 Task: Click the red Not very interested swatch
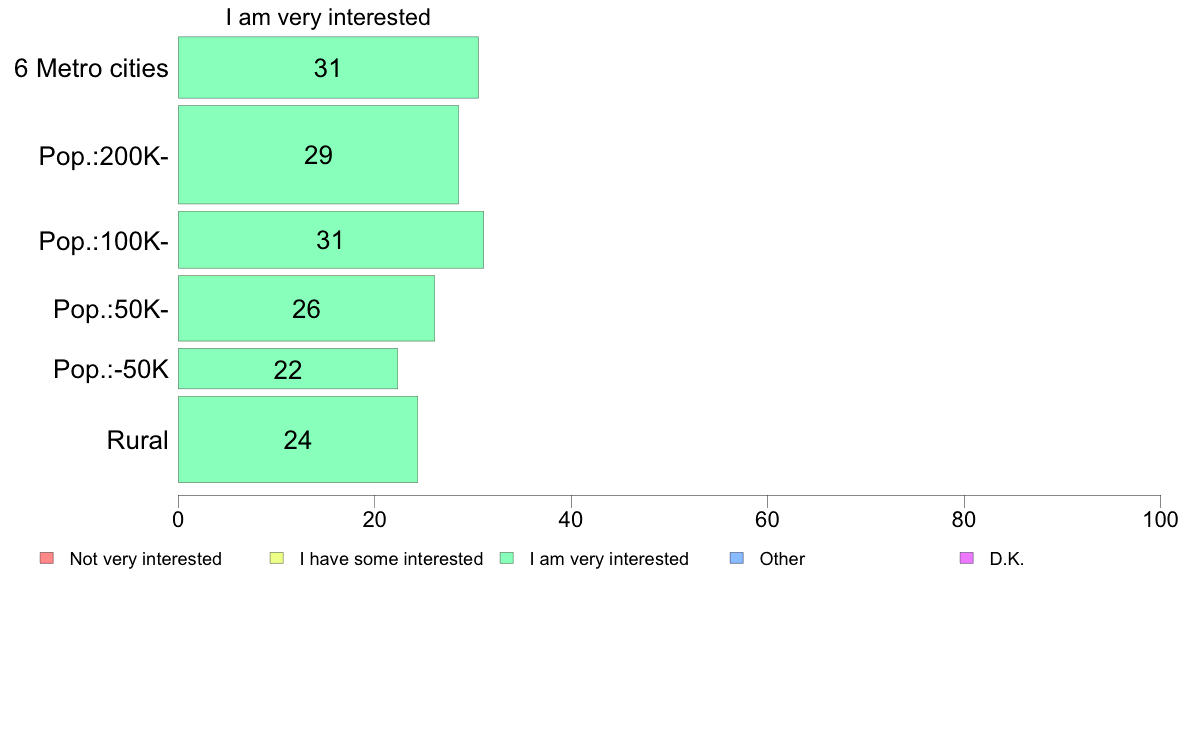[47, 559]
